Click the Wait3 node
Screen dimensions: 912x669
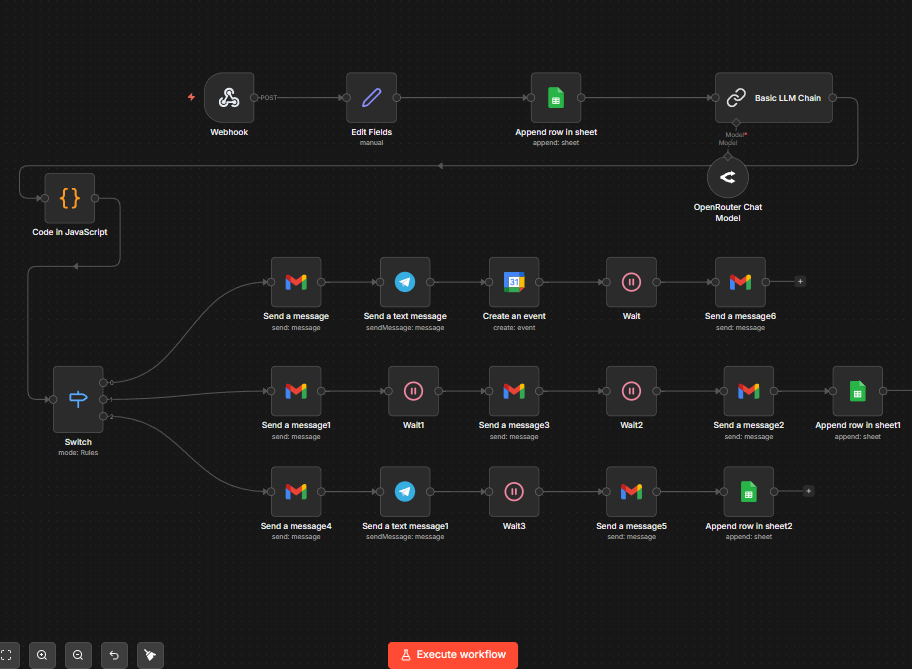coord(514,492)
